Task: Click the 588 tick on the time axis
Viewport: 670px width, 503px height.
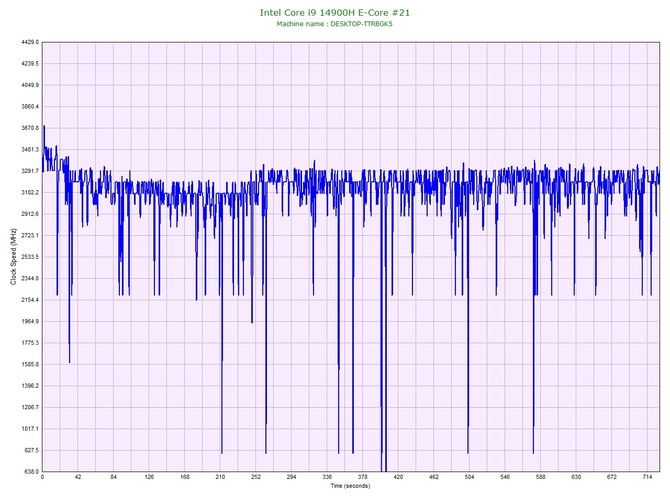Action: (541, 477)
